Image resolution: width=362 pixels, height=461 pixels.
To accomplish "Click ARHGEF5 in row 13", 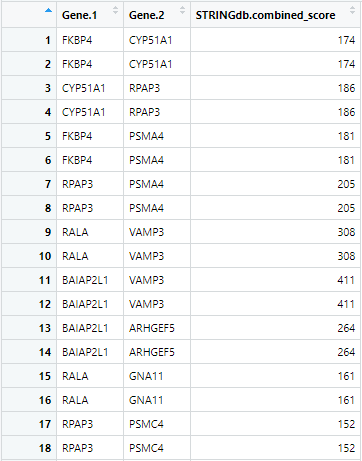I will pyautogui.click(x=152, y=328).
